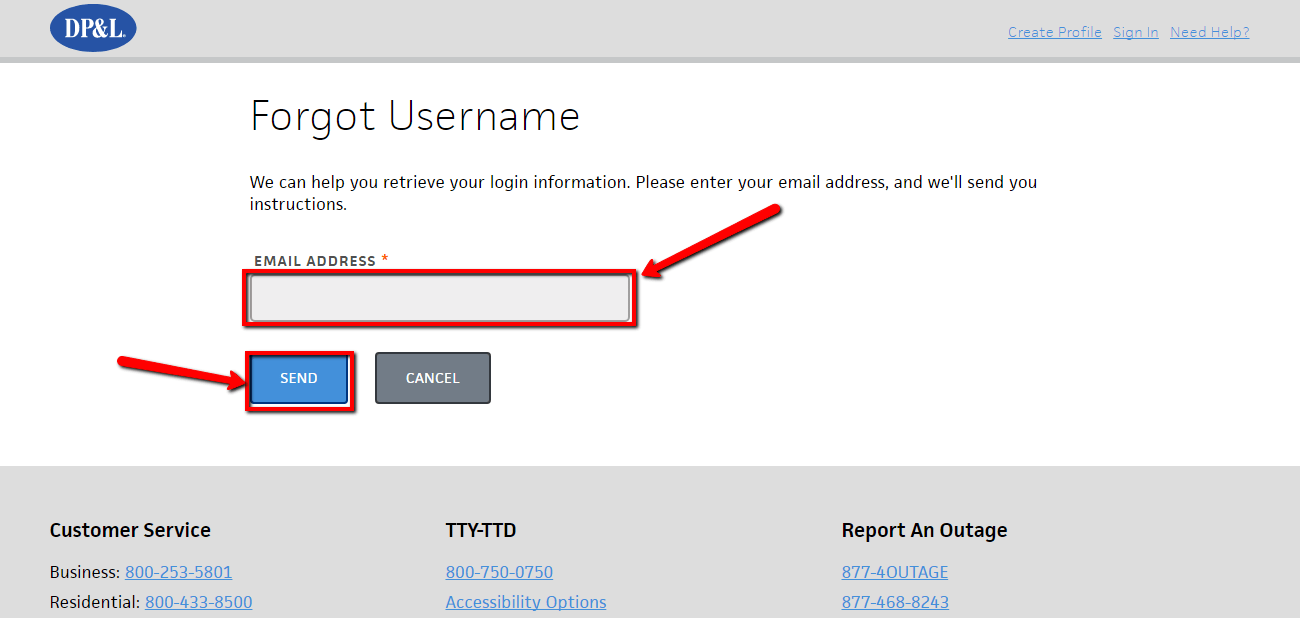
Task: Open Accessibility Options
Action: click(x=525, y=602)
